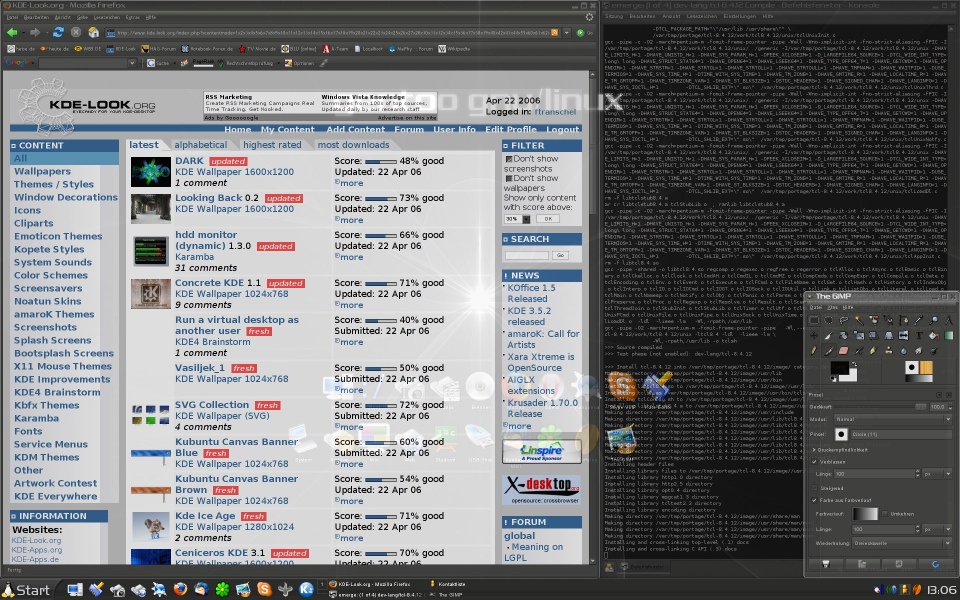Select the Bucket Fill tool in GIMP

(x=934, y=336)
